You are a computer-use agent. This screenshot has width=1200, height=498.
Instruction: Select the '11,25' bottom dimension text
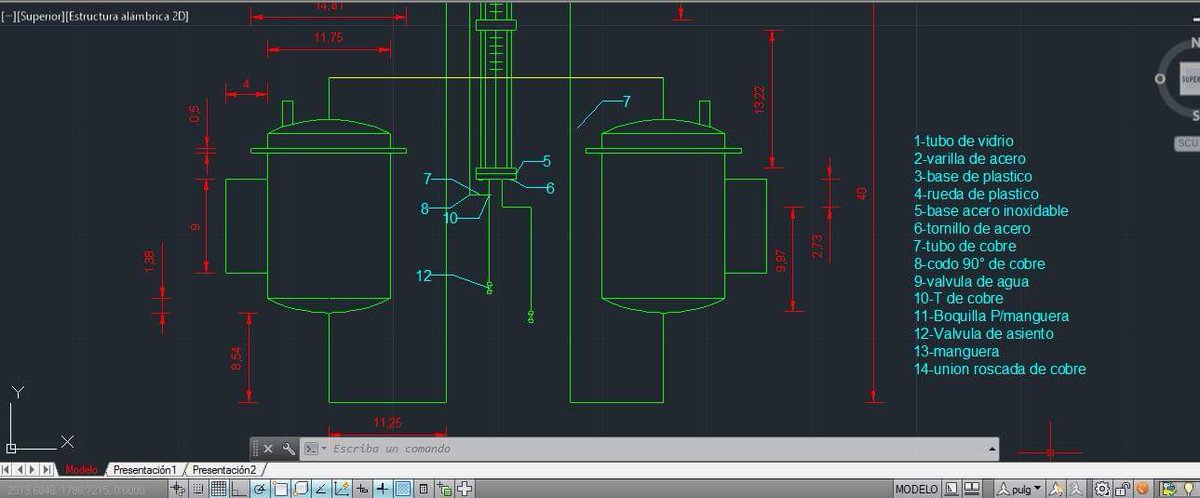tap(387, 424)
